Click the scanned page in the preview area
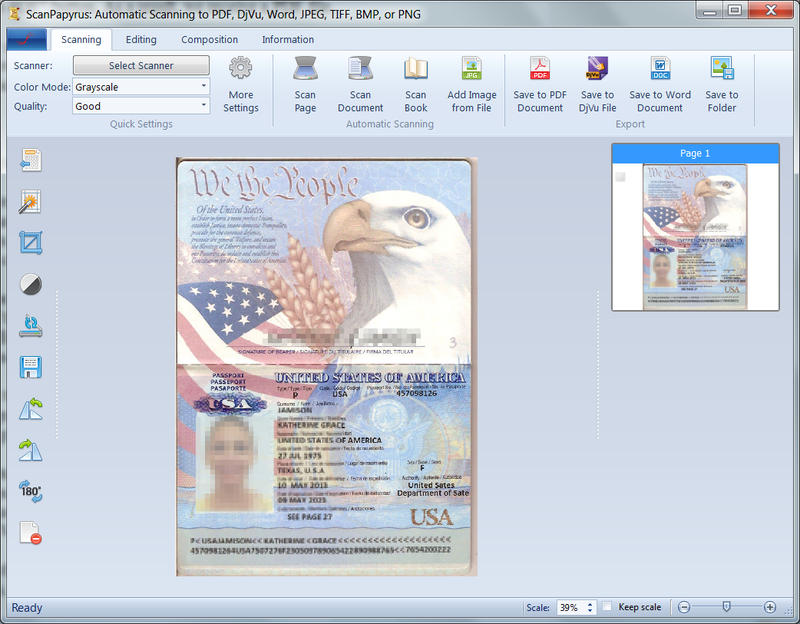800x624 pixels. (327, 366)
